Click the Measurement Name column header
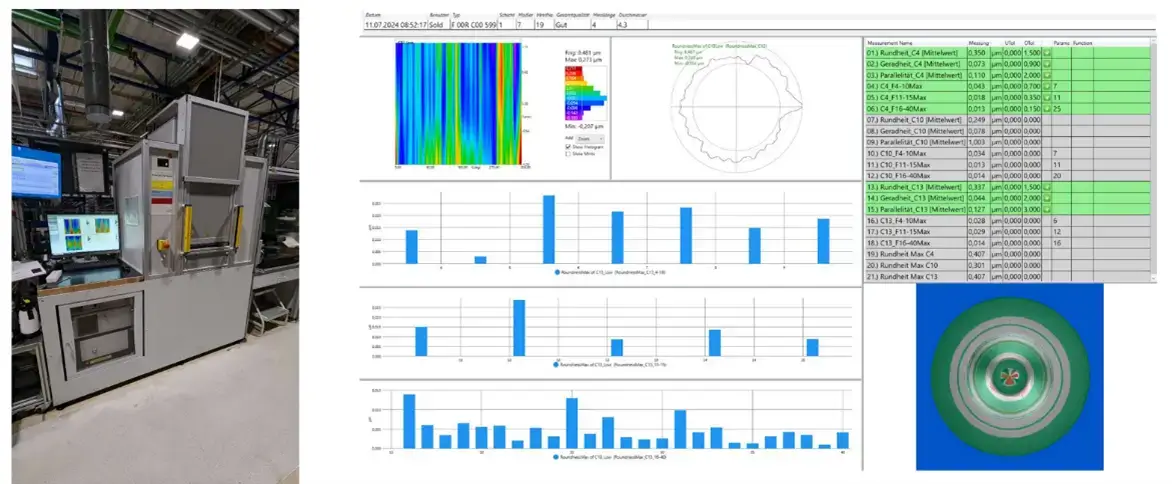Viewport: 1172px width, 484px height. coord(889,43)
